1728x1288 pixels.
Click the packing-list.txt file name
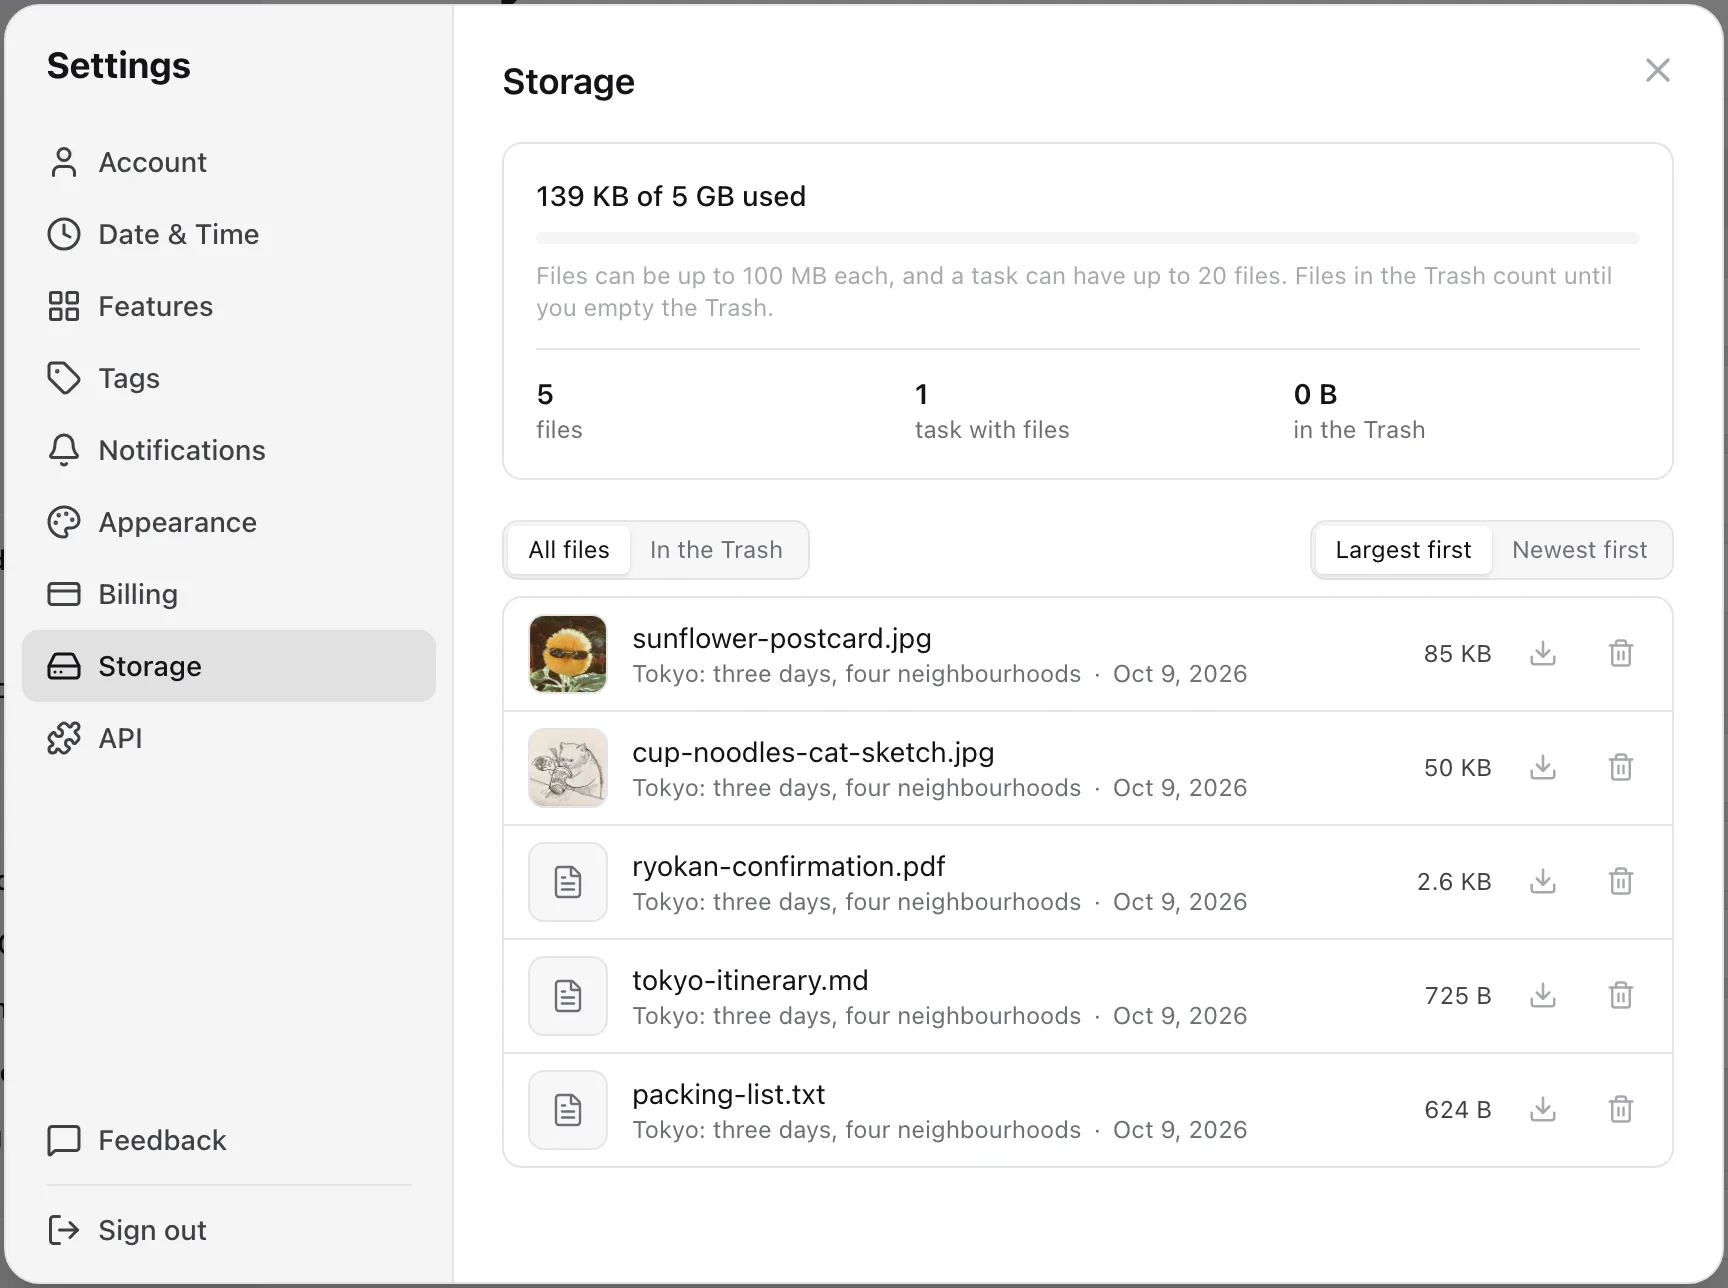pos(729,1094)
